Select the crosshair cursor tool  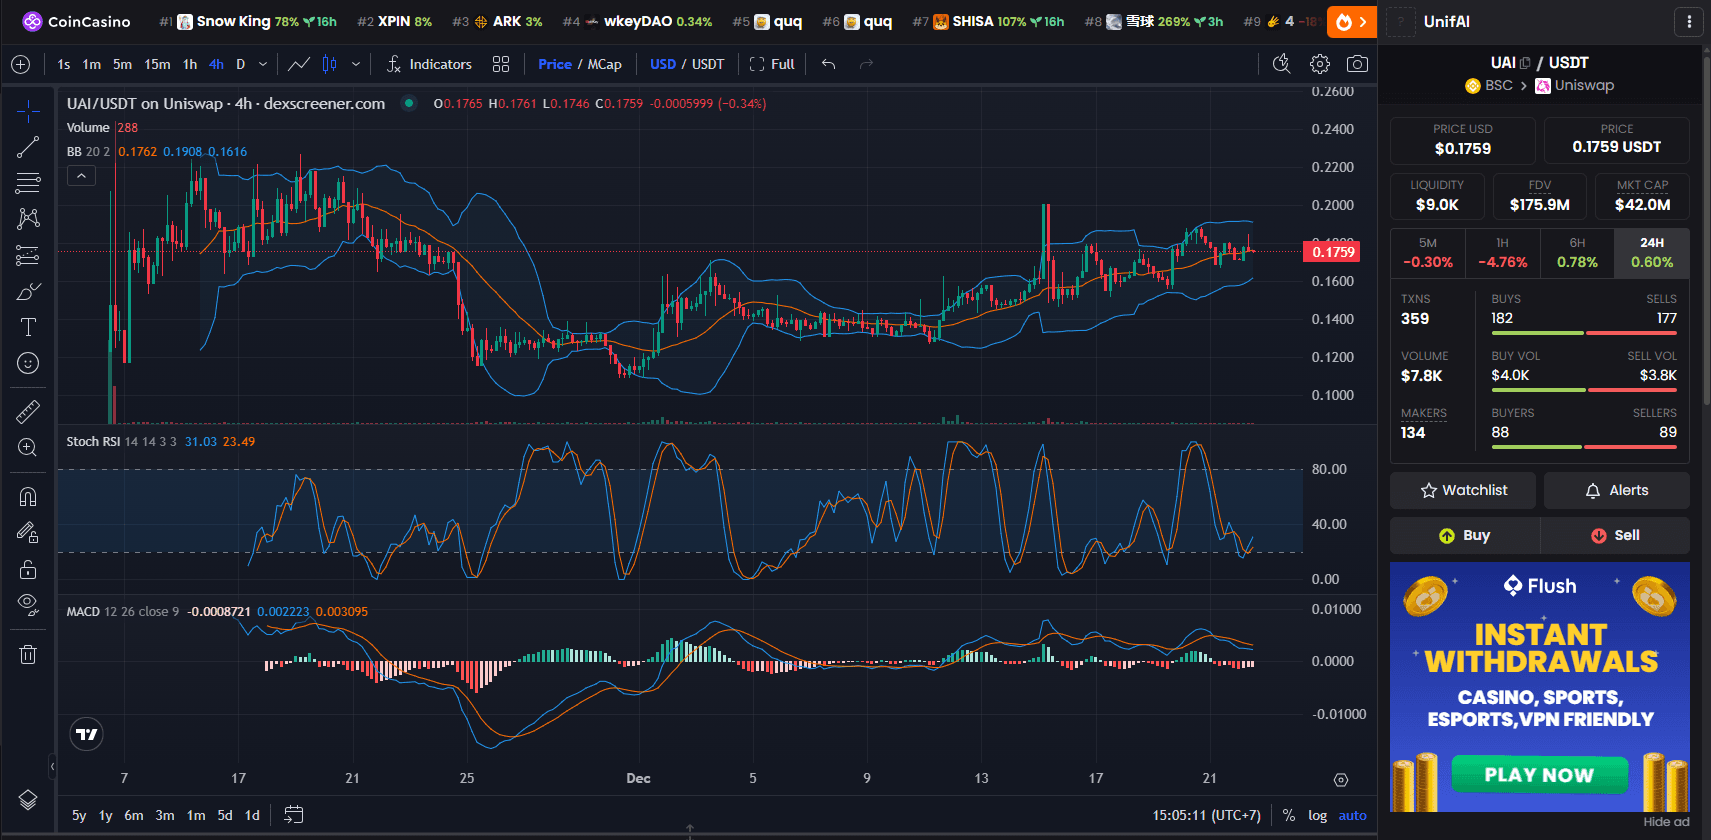click(x=28, y=111)
